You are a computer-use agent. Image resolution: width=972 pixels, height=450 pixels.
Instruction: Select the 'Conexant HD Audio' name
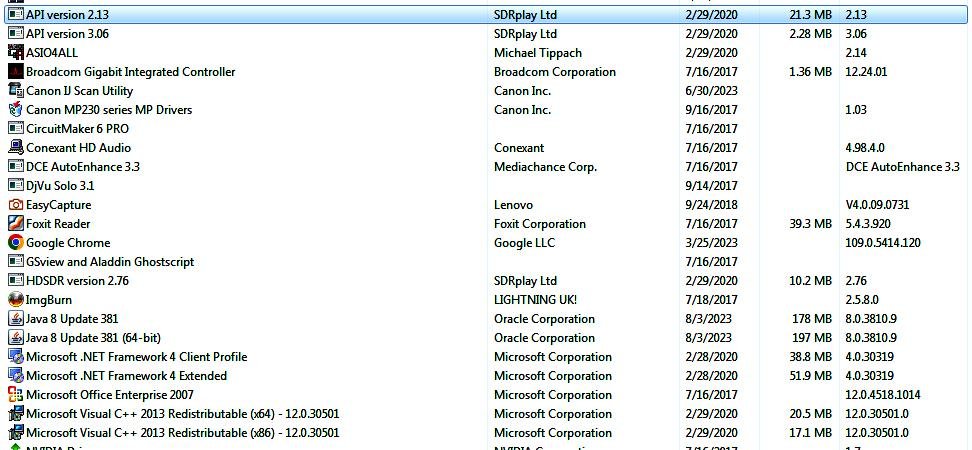coord(79,148)
